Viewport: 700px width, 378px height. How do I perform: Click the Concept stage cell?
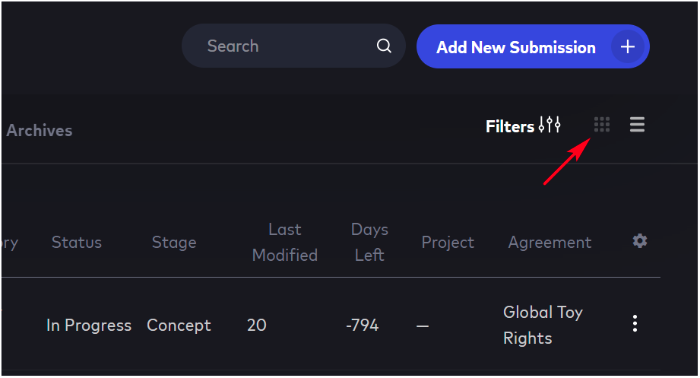[x=179, y=325]
